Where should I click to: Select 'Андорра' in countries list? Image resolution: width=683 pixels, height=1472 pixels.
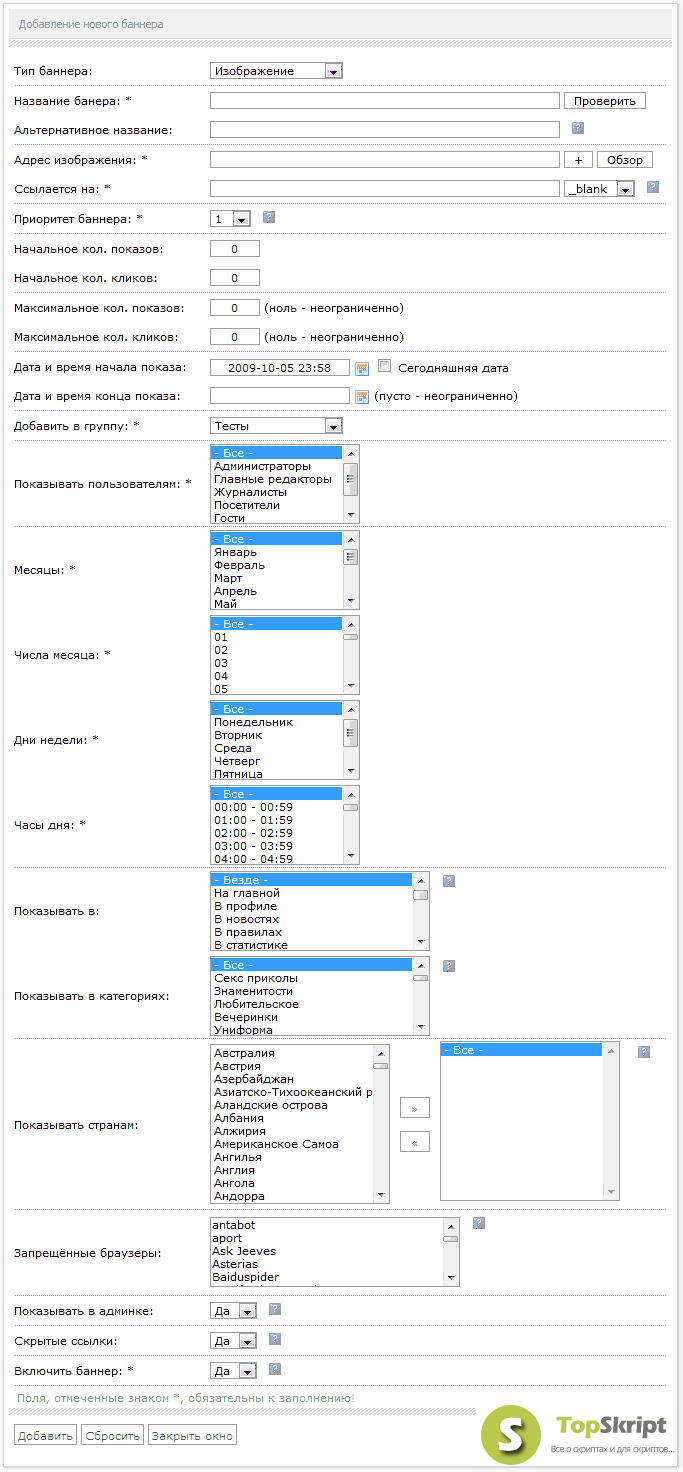coord(292,1196)
